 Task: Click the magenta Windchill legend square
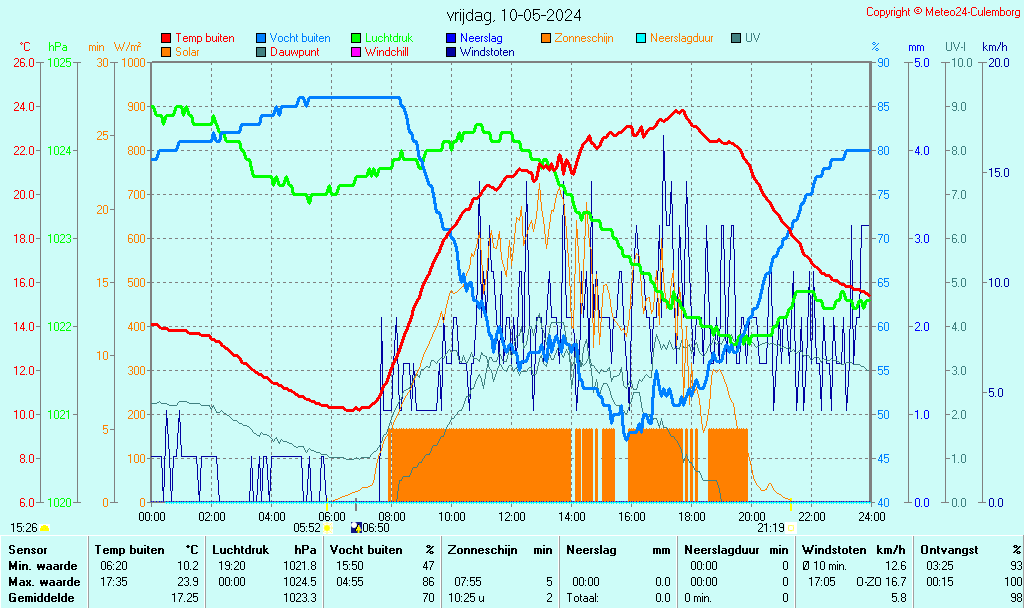(x=356, y=52)
